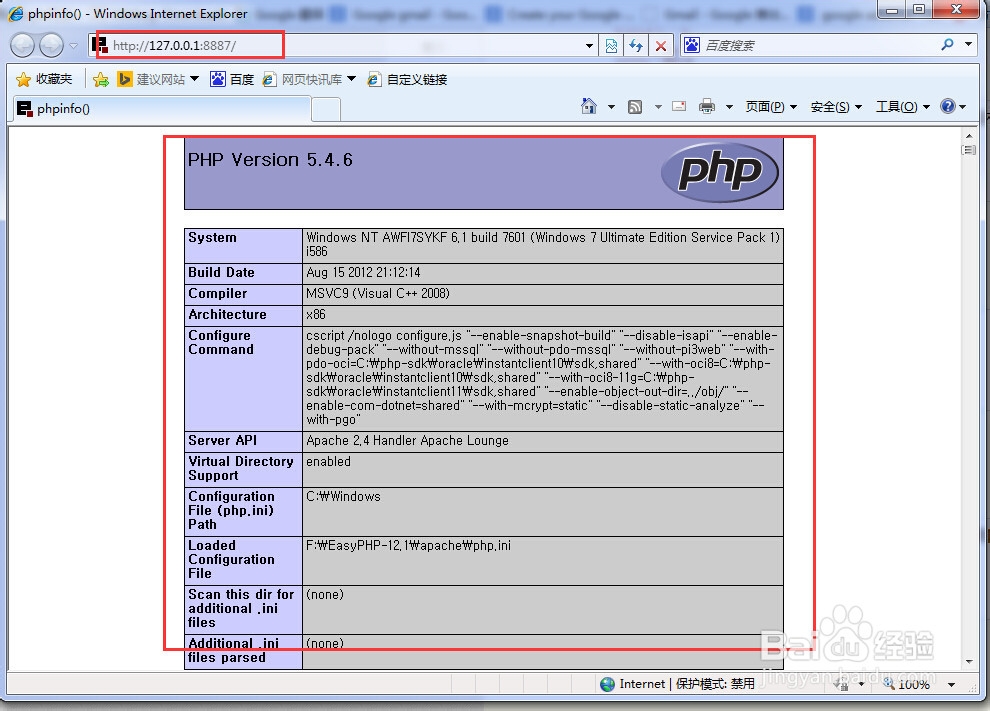The height and width of the screenshot is (711, 990).
Task: Refresh the page with the refresh icon
Action: point(636,45)
